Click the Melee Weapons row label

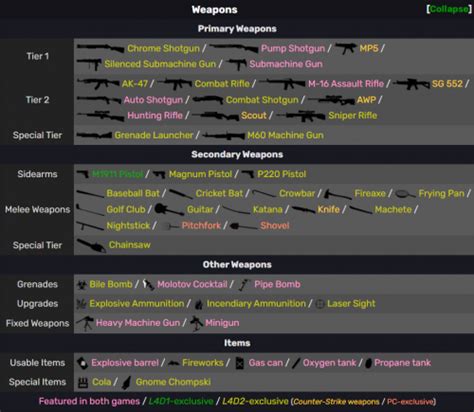click(37, 210)
